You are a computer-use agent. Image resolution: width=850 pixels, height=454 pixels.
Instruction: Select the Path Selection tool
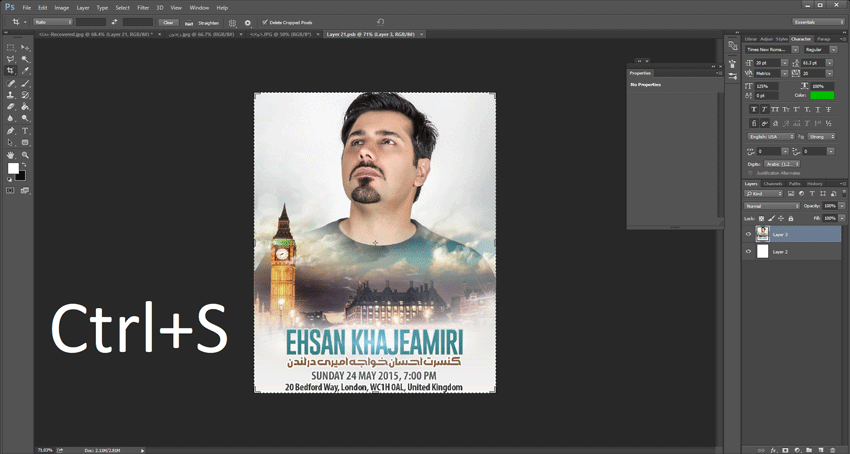pos(10,143)
